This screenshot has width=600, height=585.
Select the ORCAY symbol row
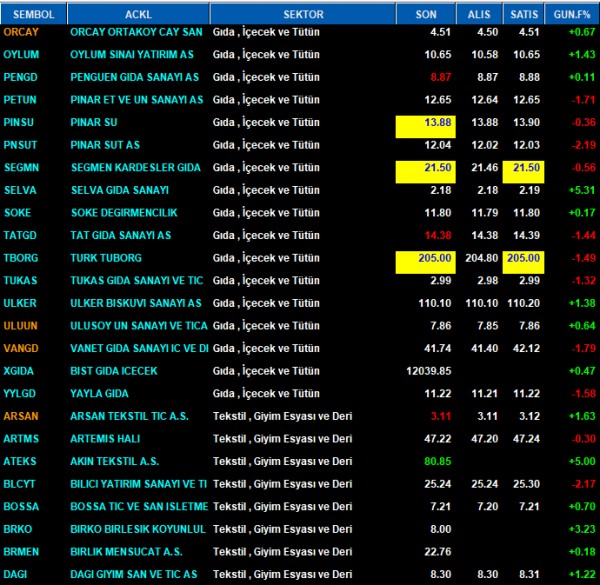[x=21, y=32]
